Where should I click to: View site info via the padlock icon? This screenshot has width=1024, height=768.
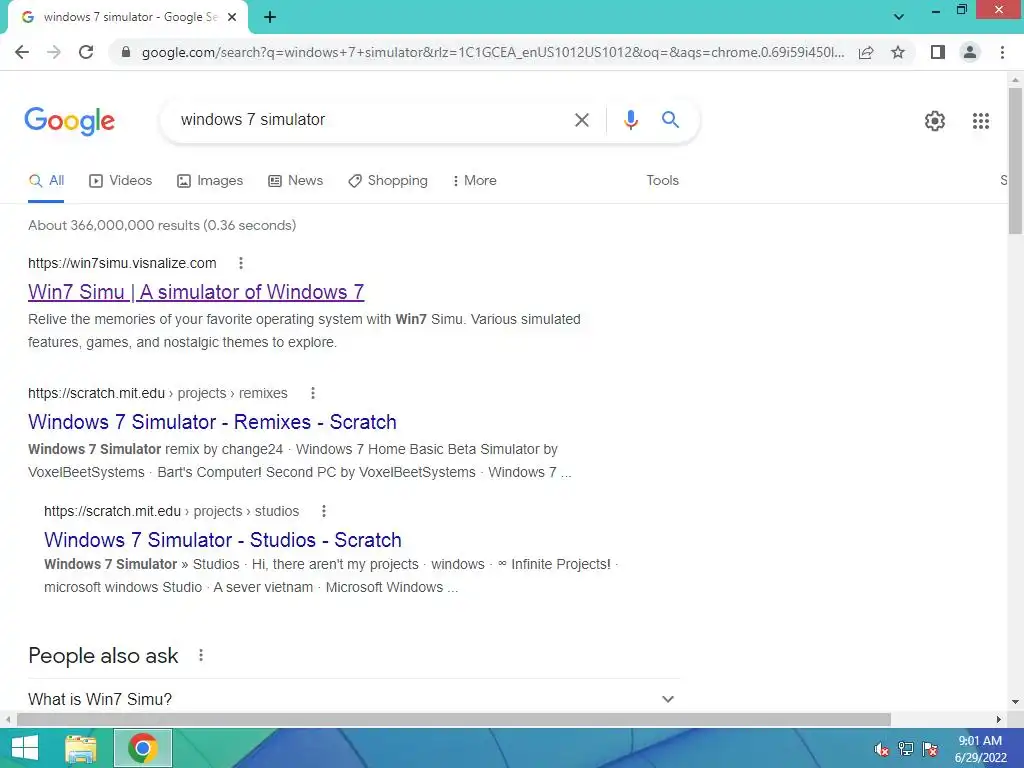(x=126, y=52)
